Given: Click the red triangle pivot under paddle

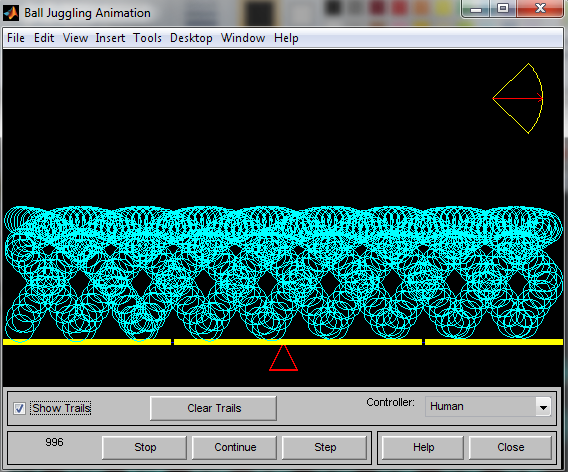Looking at the screenshot, I should point(284,358).
